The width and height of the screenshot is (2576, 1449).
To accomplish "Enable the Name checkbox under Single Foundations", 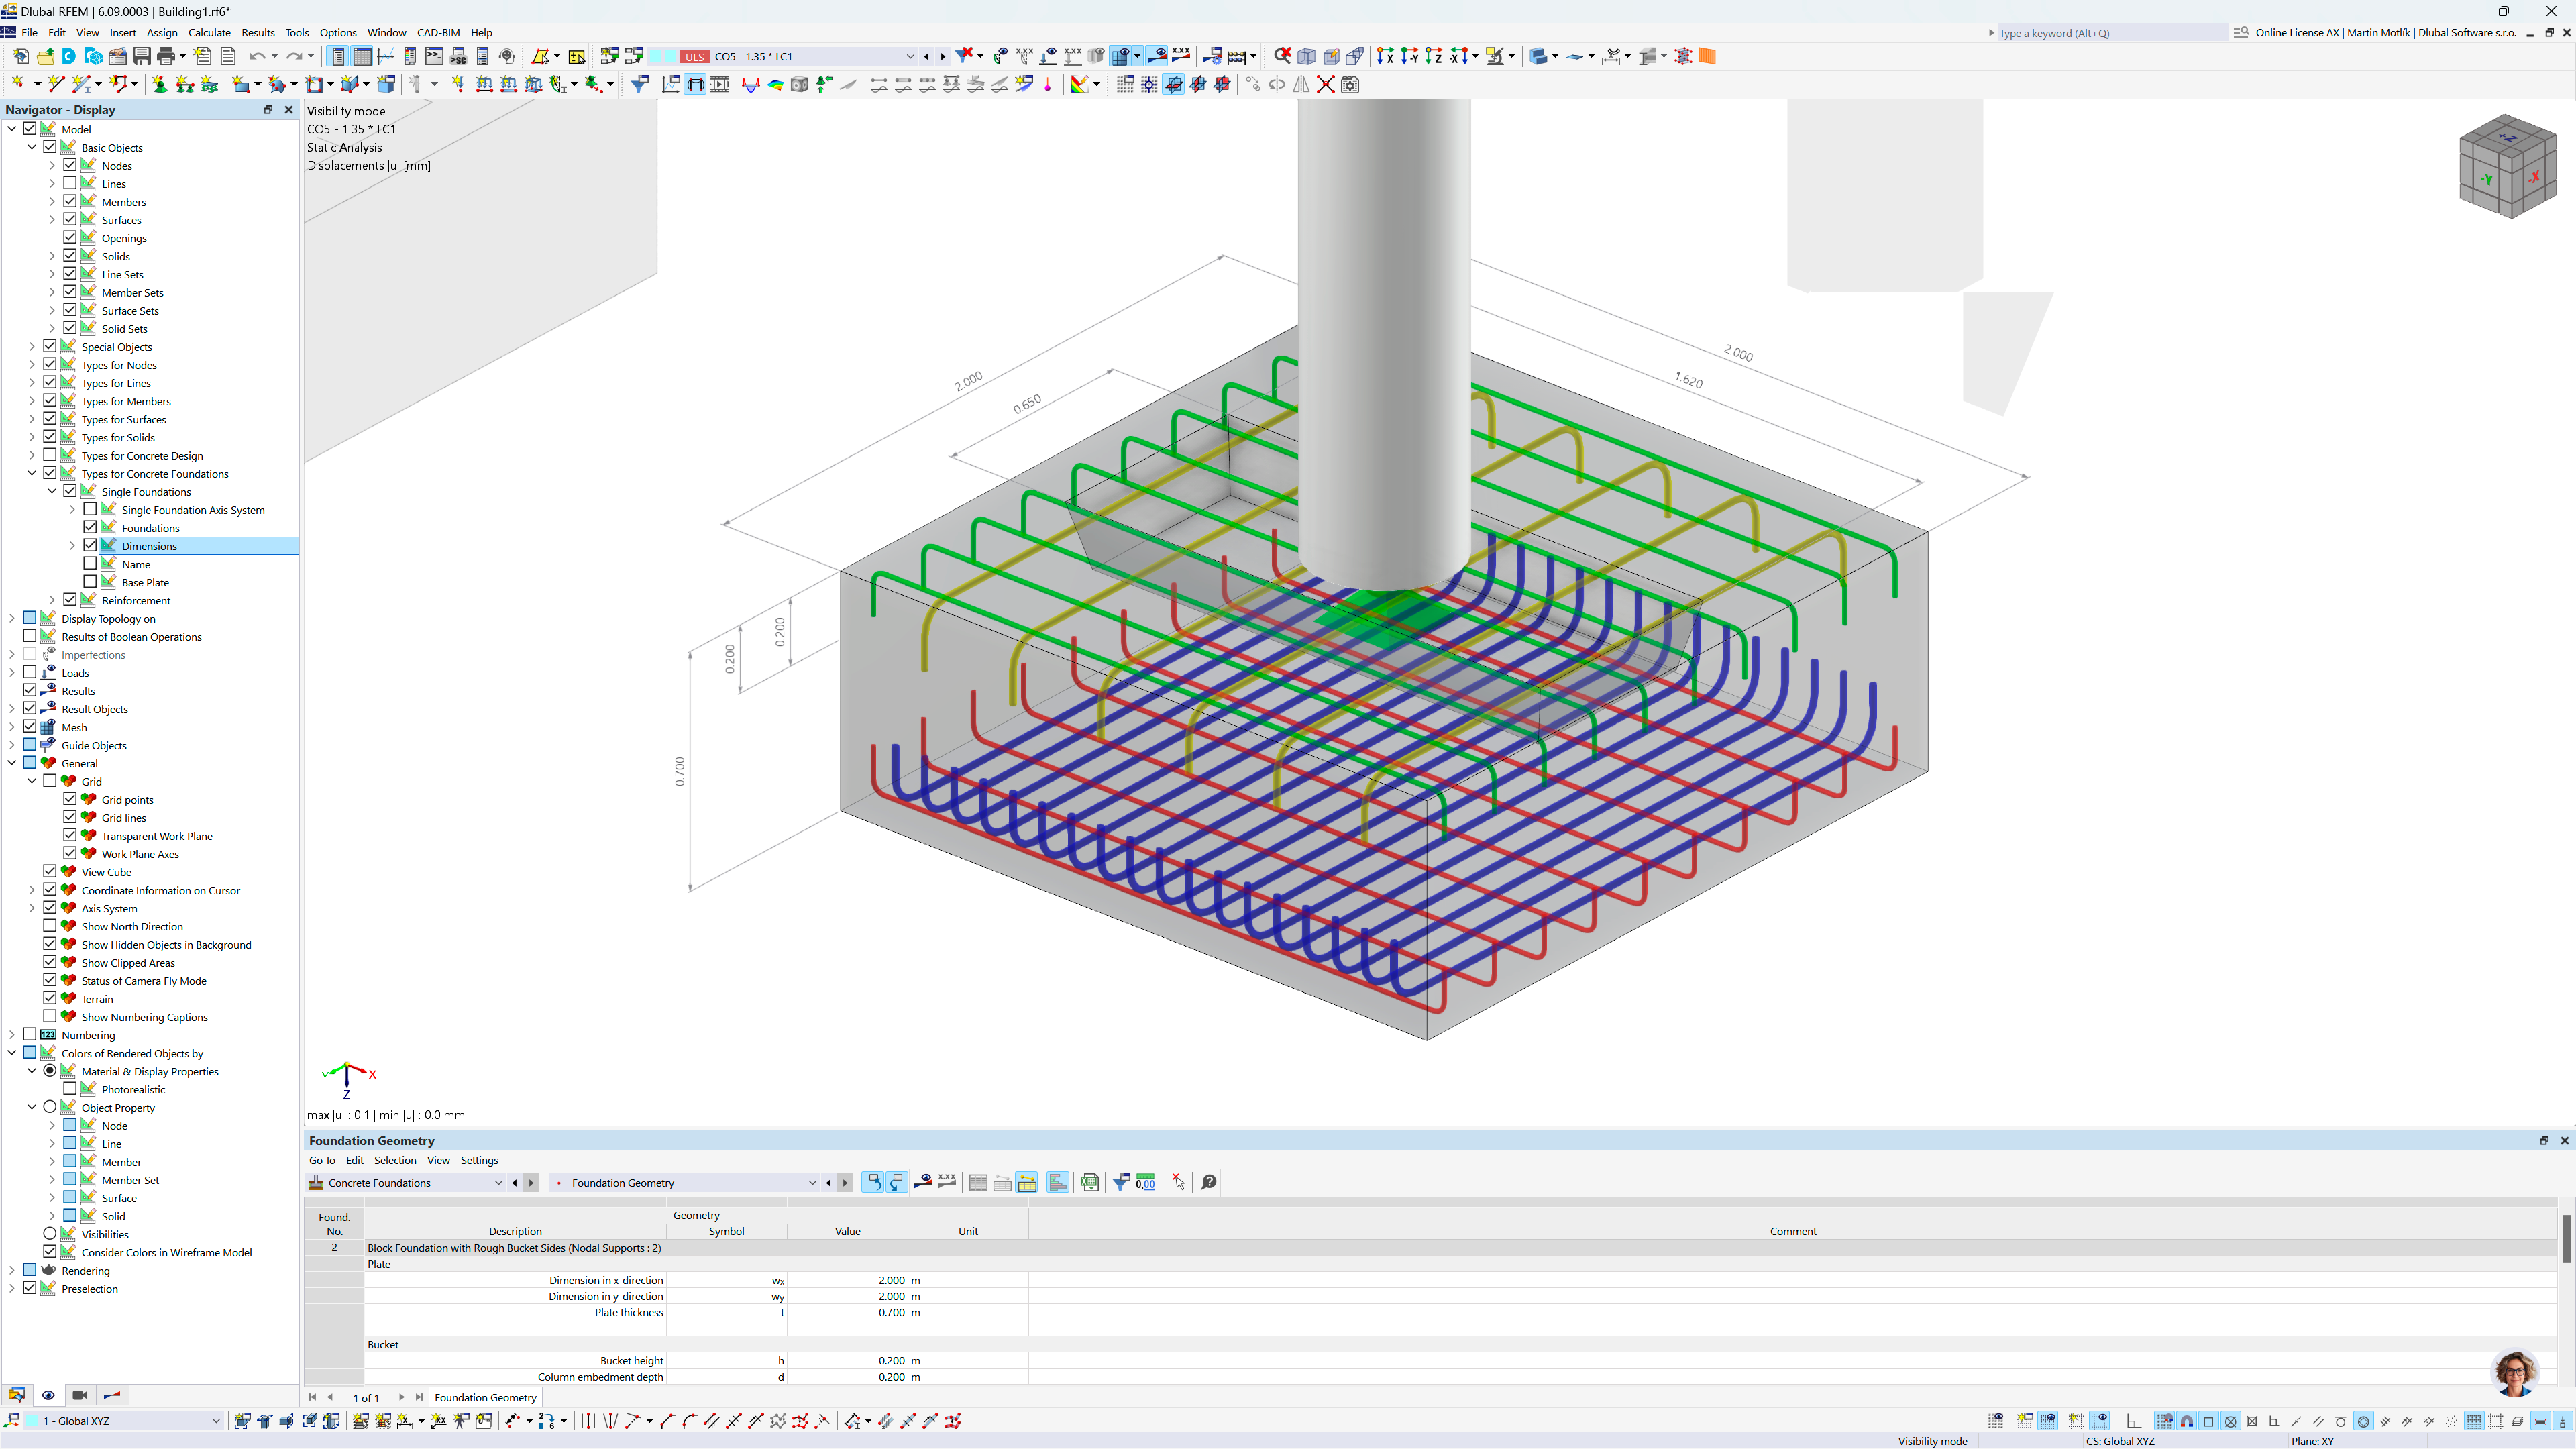I will pyautogui.click(x=89, y=563).
